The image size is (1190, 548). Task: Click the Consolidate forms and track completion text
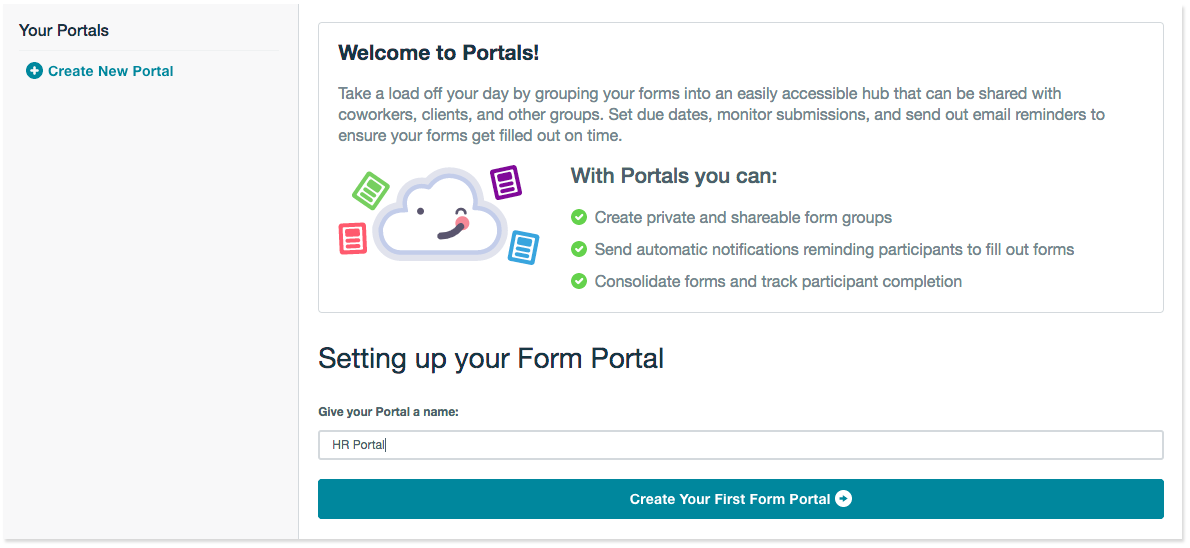778,281
